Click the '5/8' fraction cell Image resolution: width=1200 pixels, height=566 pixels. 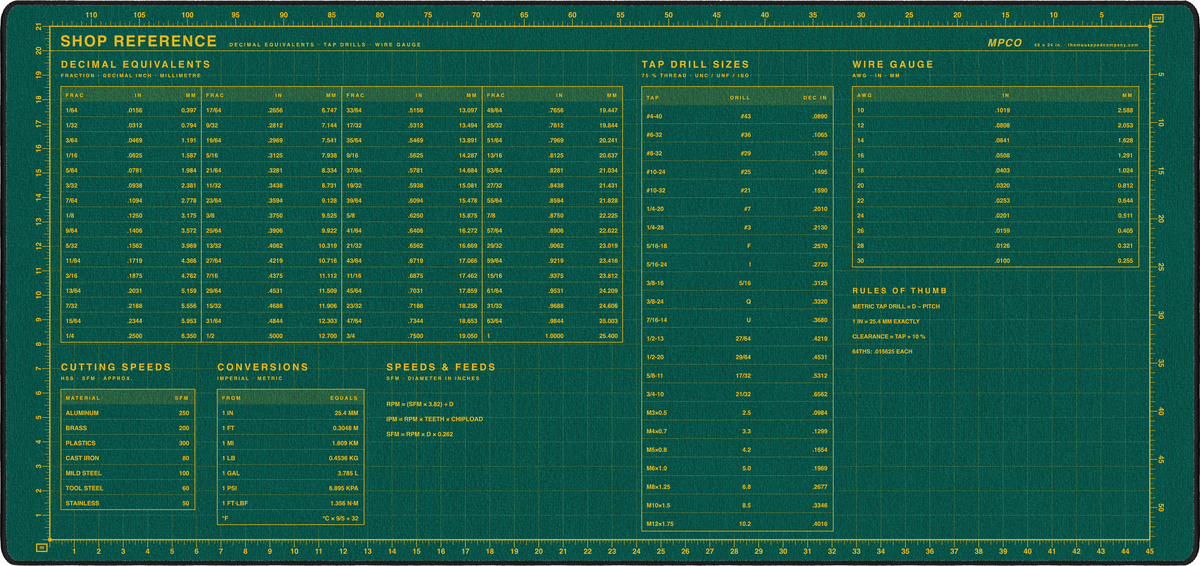(x=351, y=216)
